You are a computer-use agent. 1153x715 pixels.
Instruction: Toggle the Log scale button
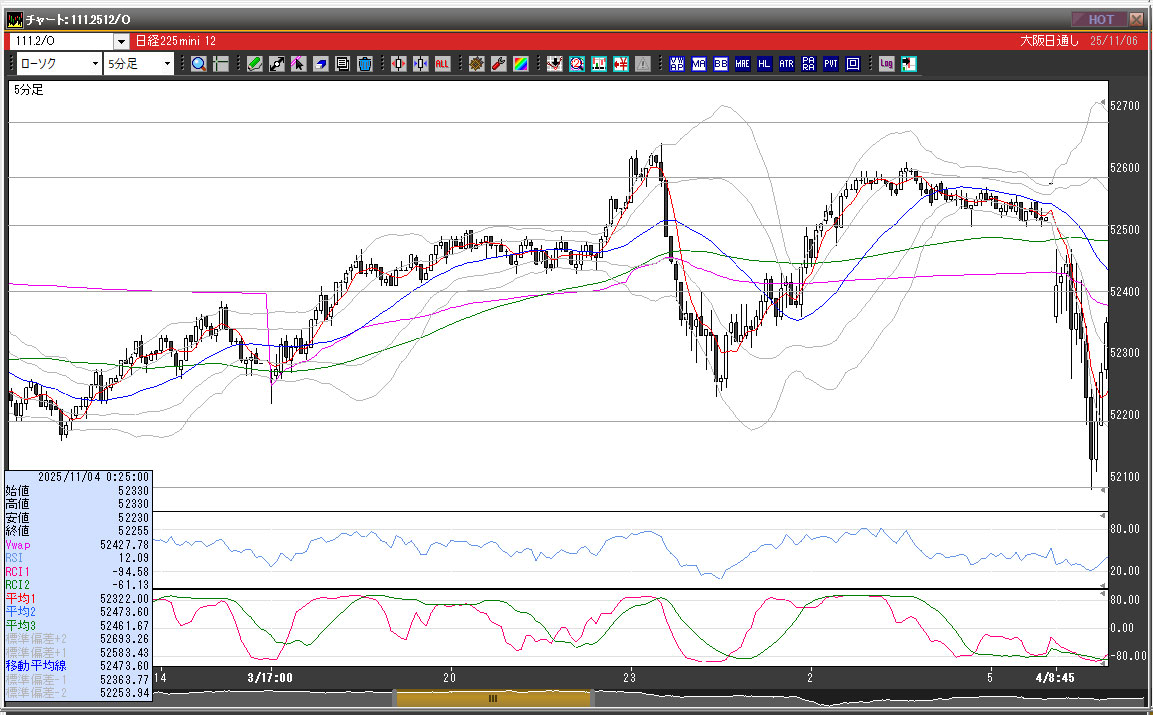[x=886, y=64]
